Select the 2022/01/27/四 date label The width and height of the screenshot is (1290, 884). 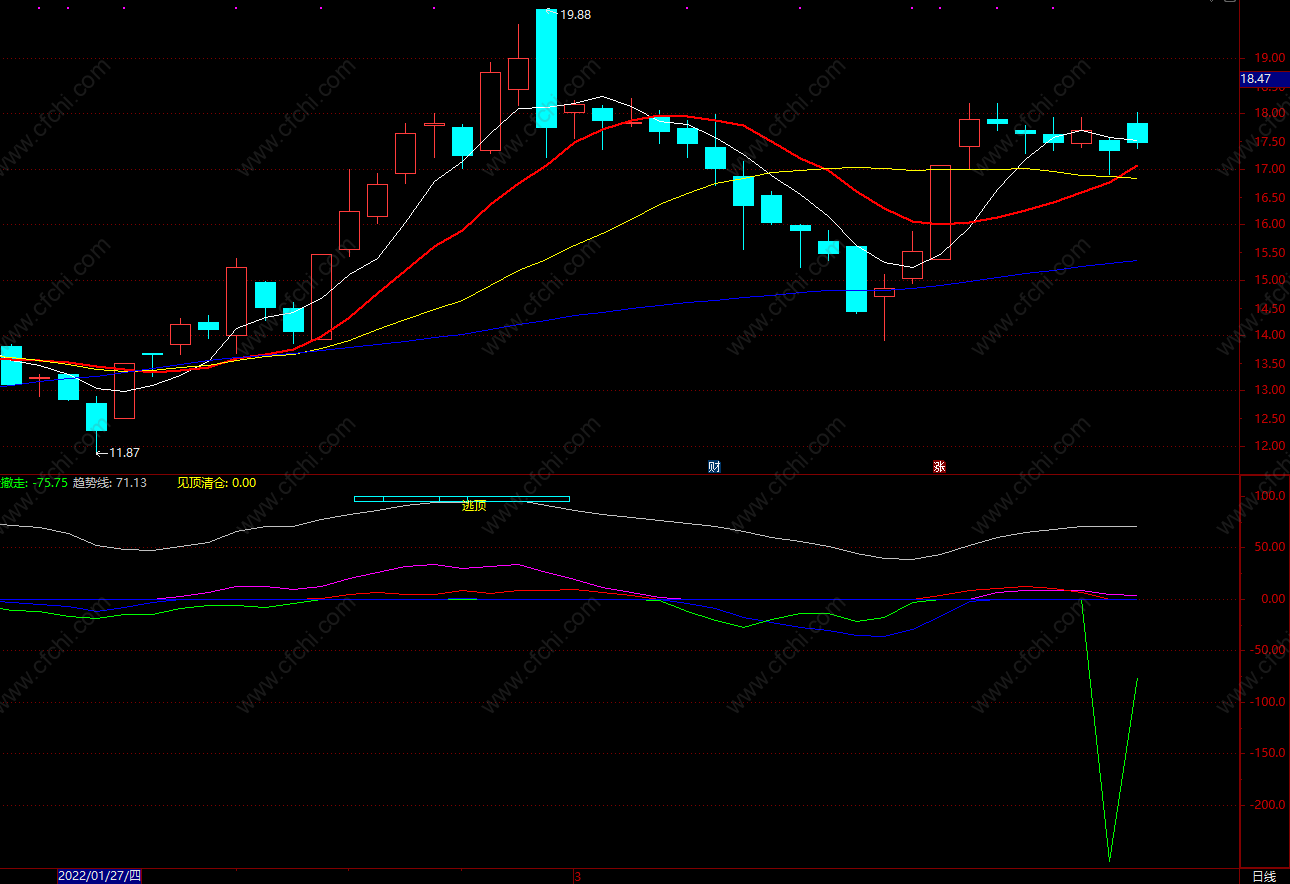point(99,876)
